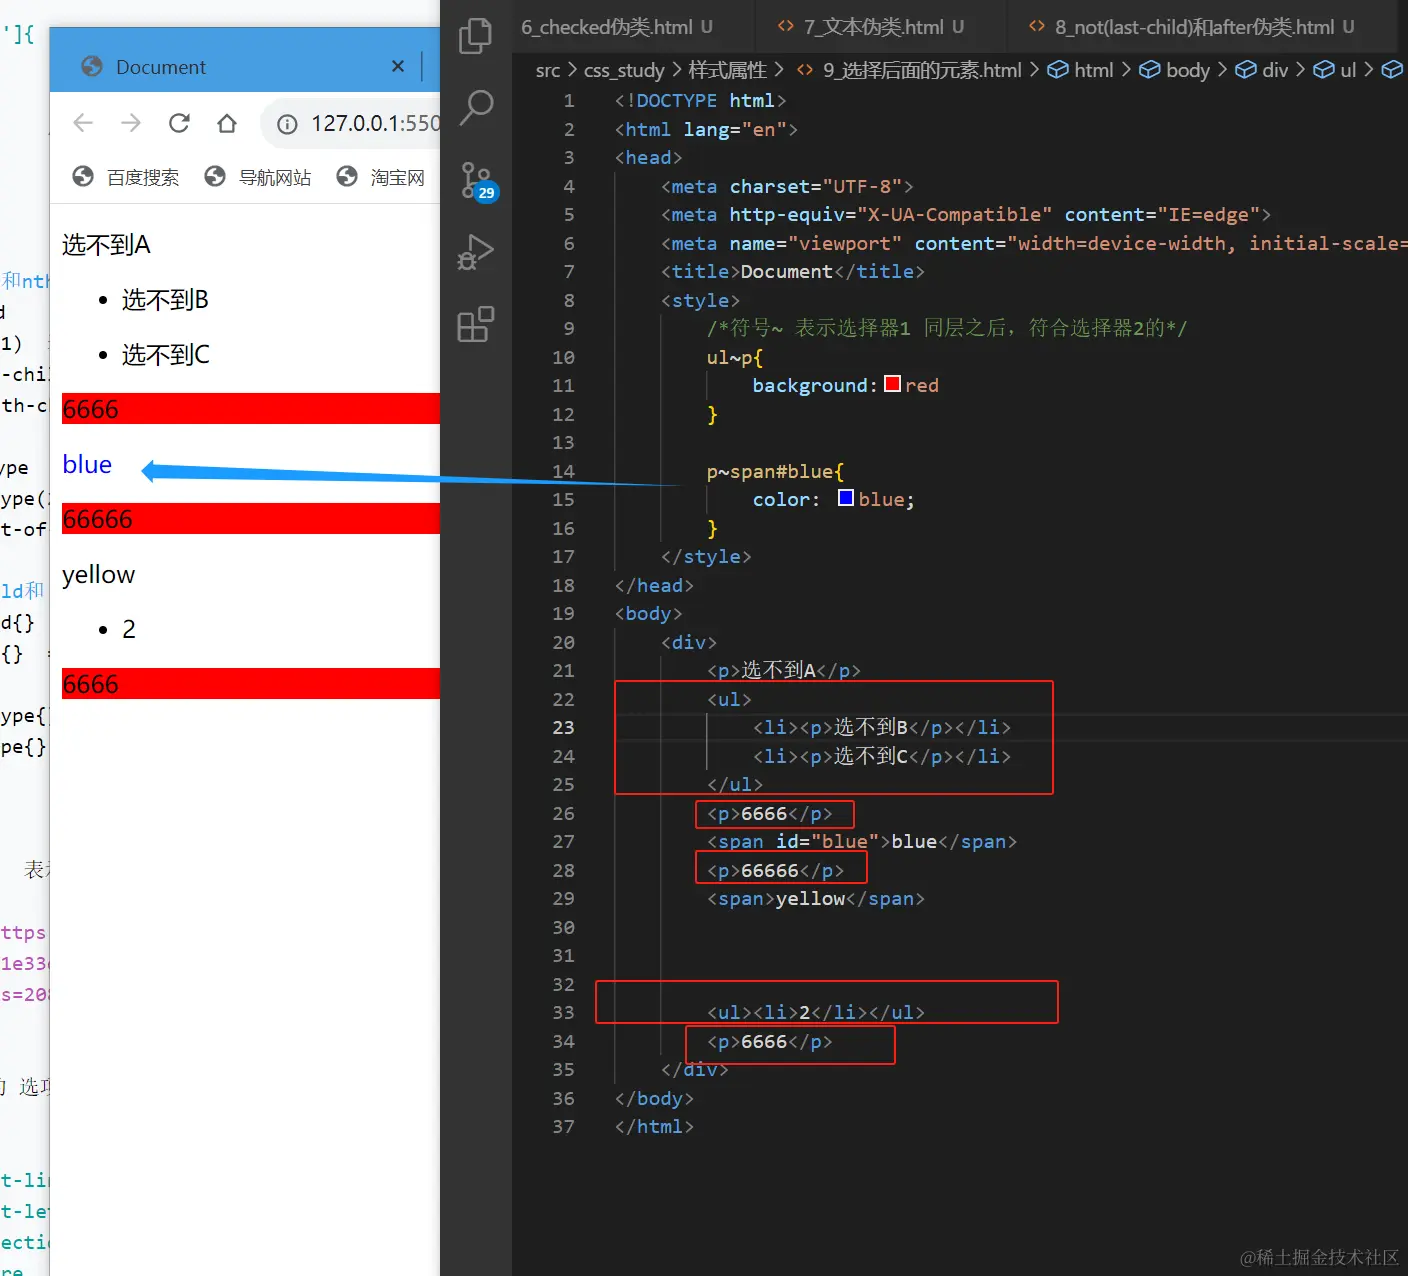Click the '<meta charset="UTF-8">' code line
Viewport: 1408px width, 1276px height.
pyautogui.click(x=787, y=186)
